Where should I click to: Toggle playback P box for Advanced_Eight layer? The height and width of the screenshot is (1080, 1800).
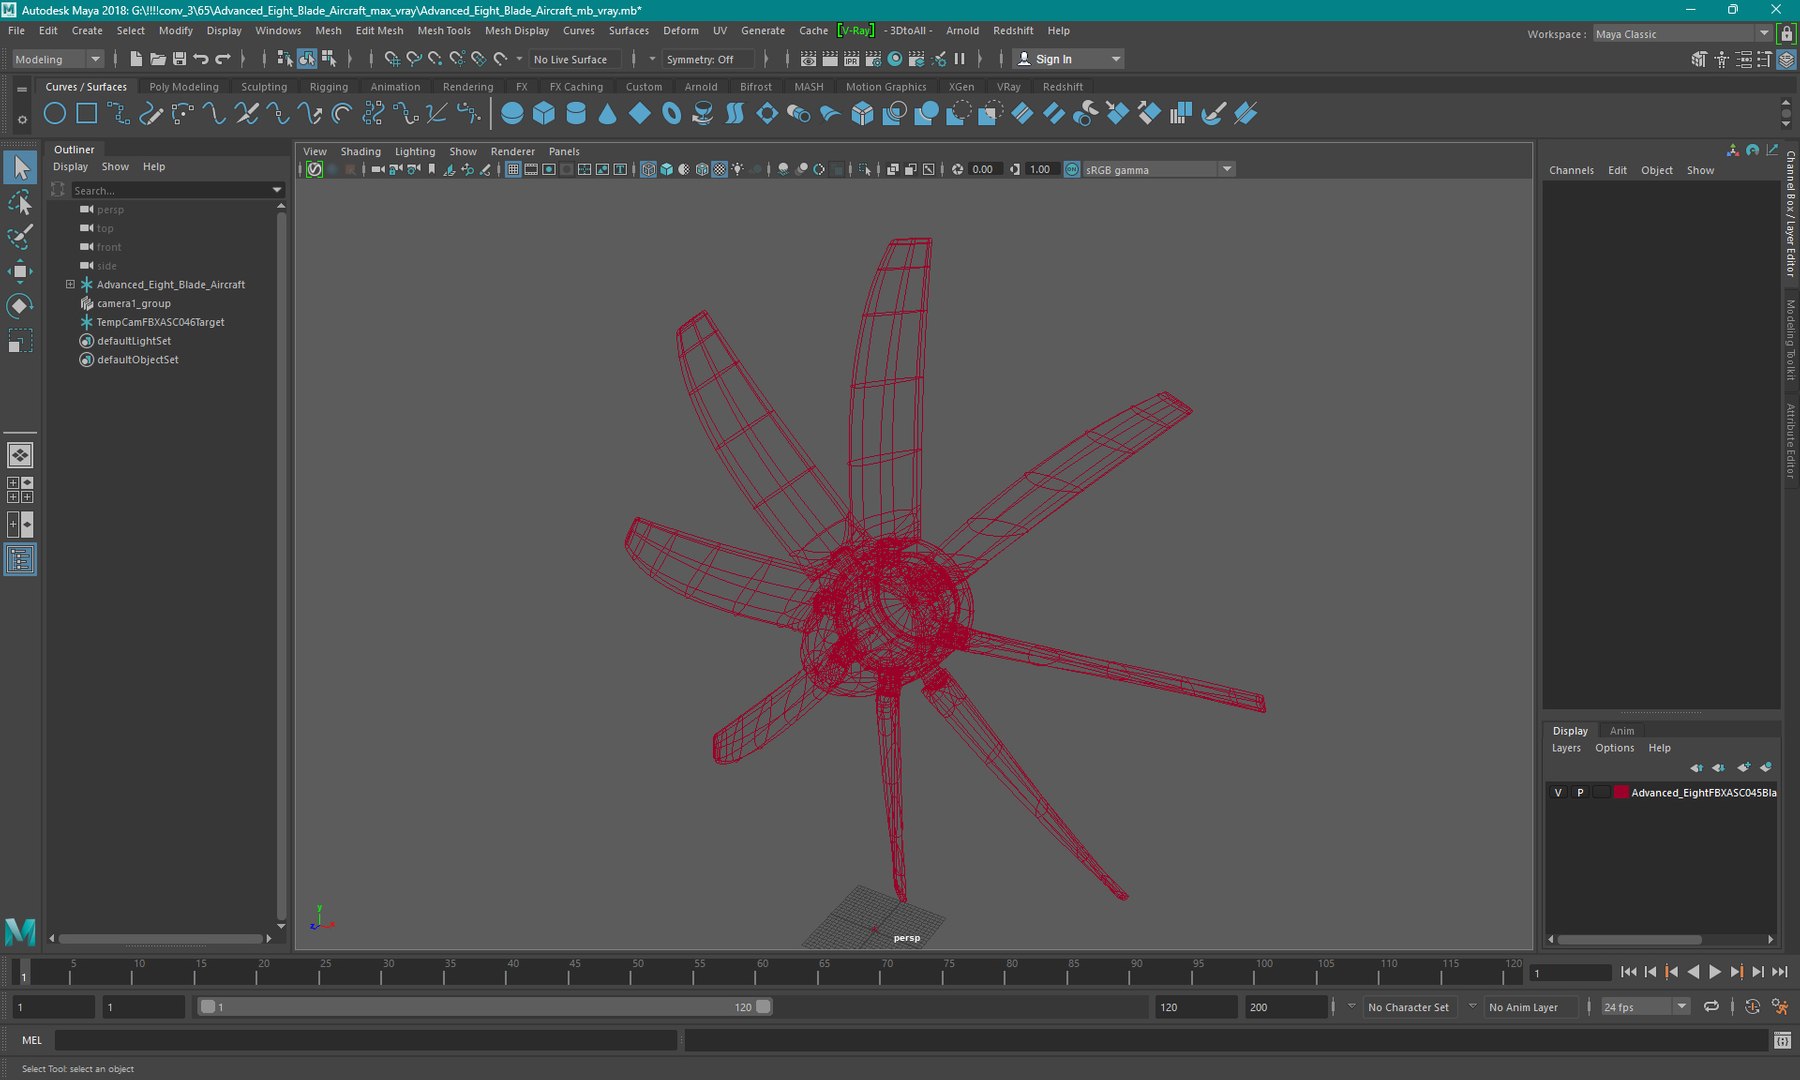(x=1580, y=792)
